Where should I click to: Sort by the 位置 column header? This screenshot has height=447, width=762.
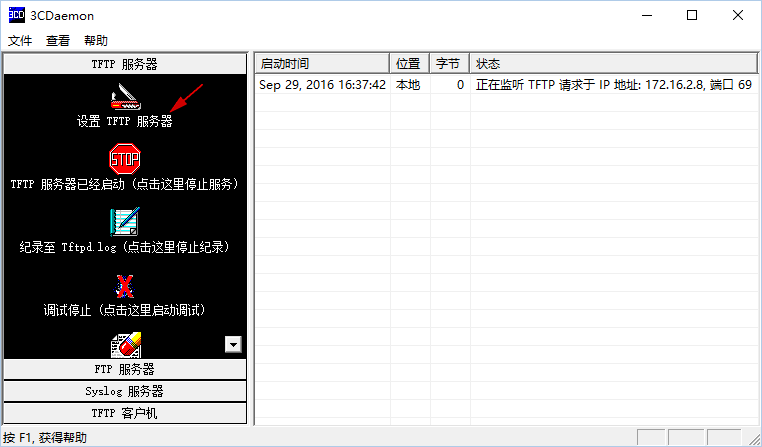[410, 64]
